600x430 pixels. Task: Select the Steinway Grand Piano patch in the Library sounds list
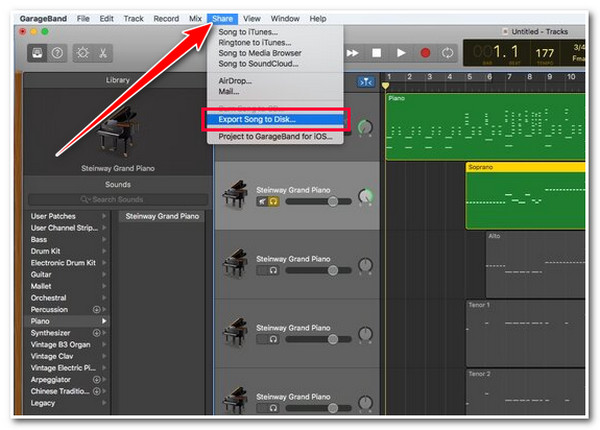click(x=162, y=216)
